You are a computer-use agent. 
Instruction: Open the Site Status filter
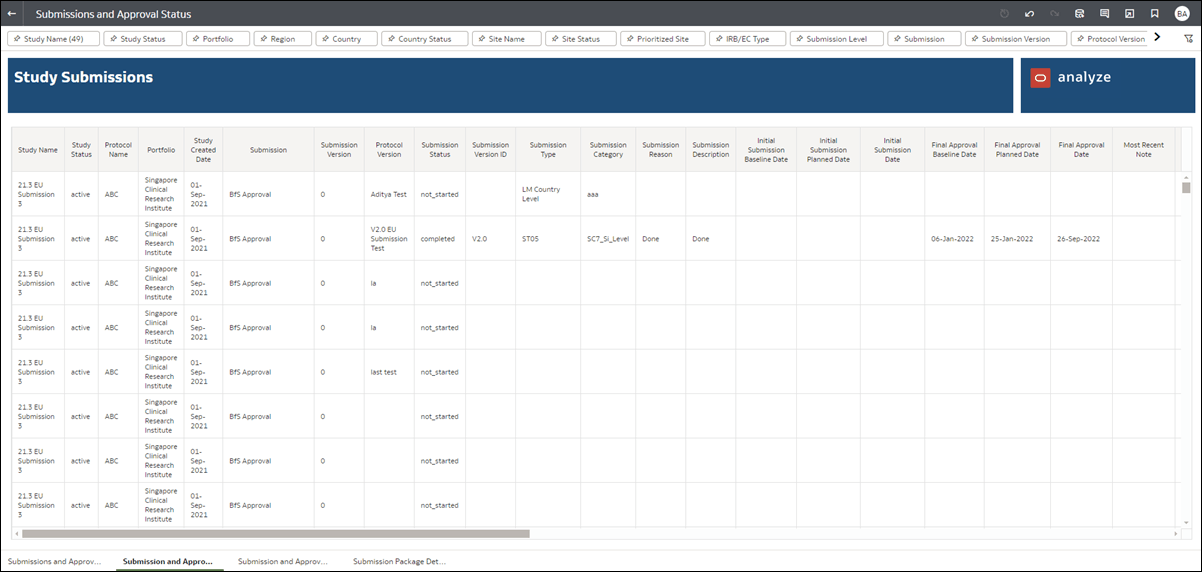(x=581, y=38)
